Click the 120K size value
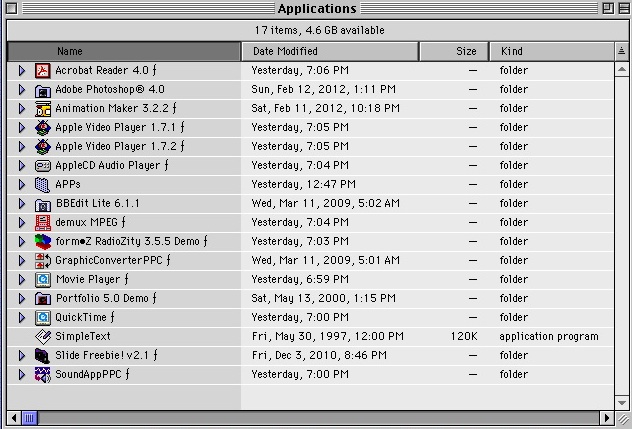 pyautogui.click(x=464, y=336)
